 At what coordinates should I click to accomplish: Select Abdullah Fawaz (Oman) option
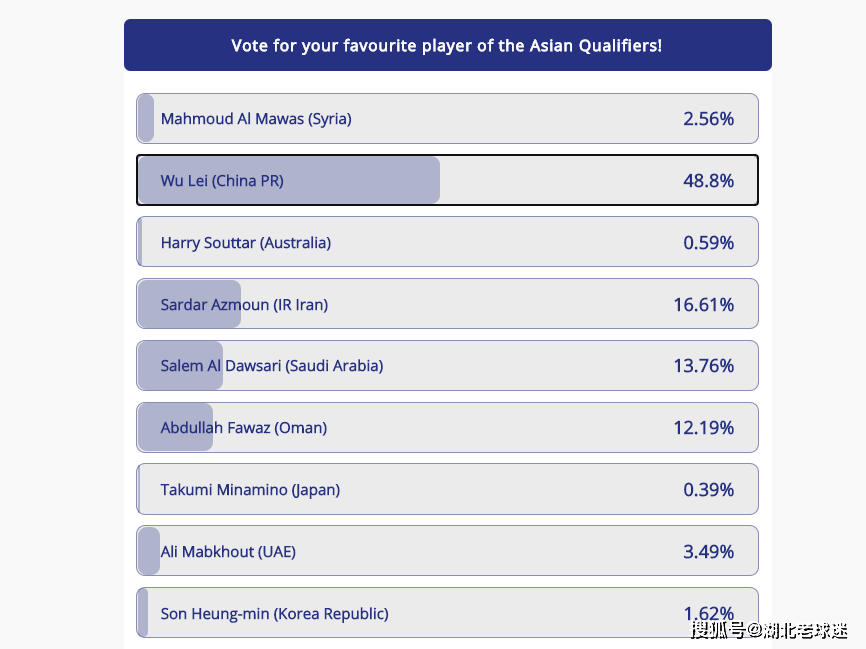tap(447, 428)
